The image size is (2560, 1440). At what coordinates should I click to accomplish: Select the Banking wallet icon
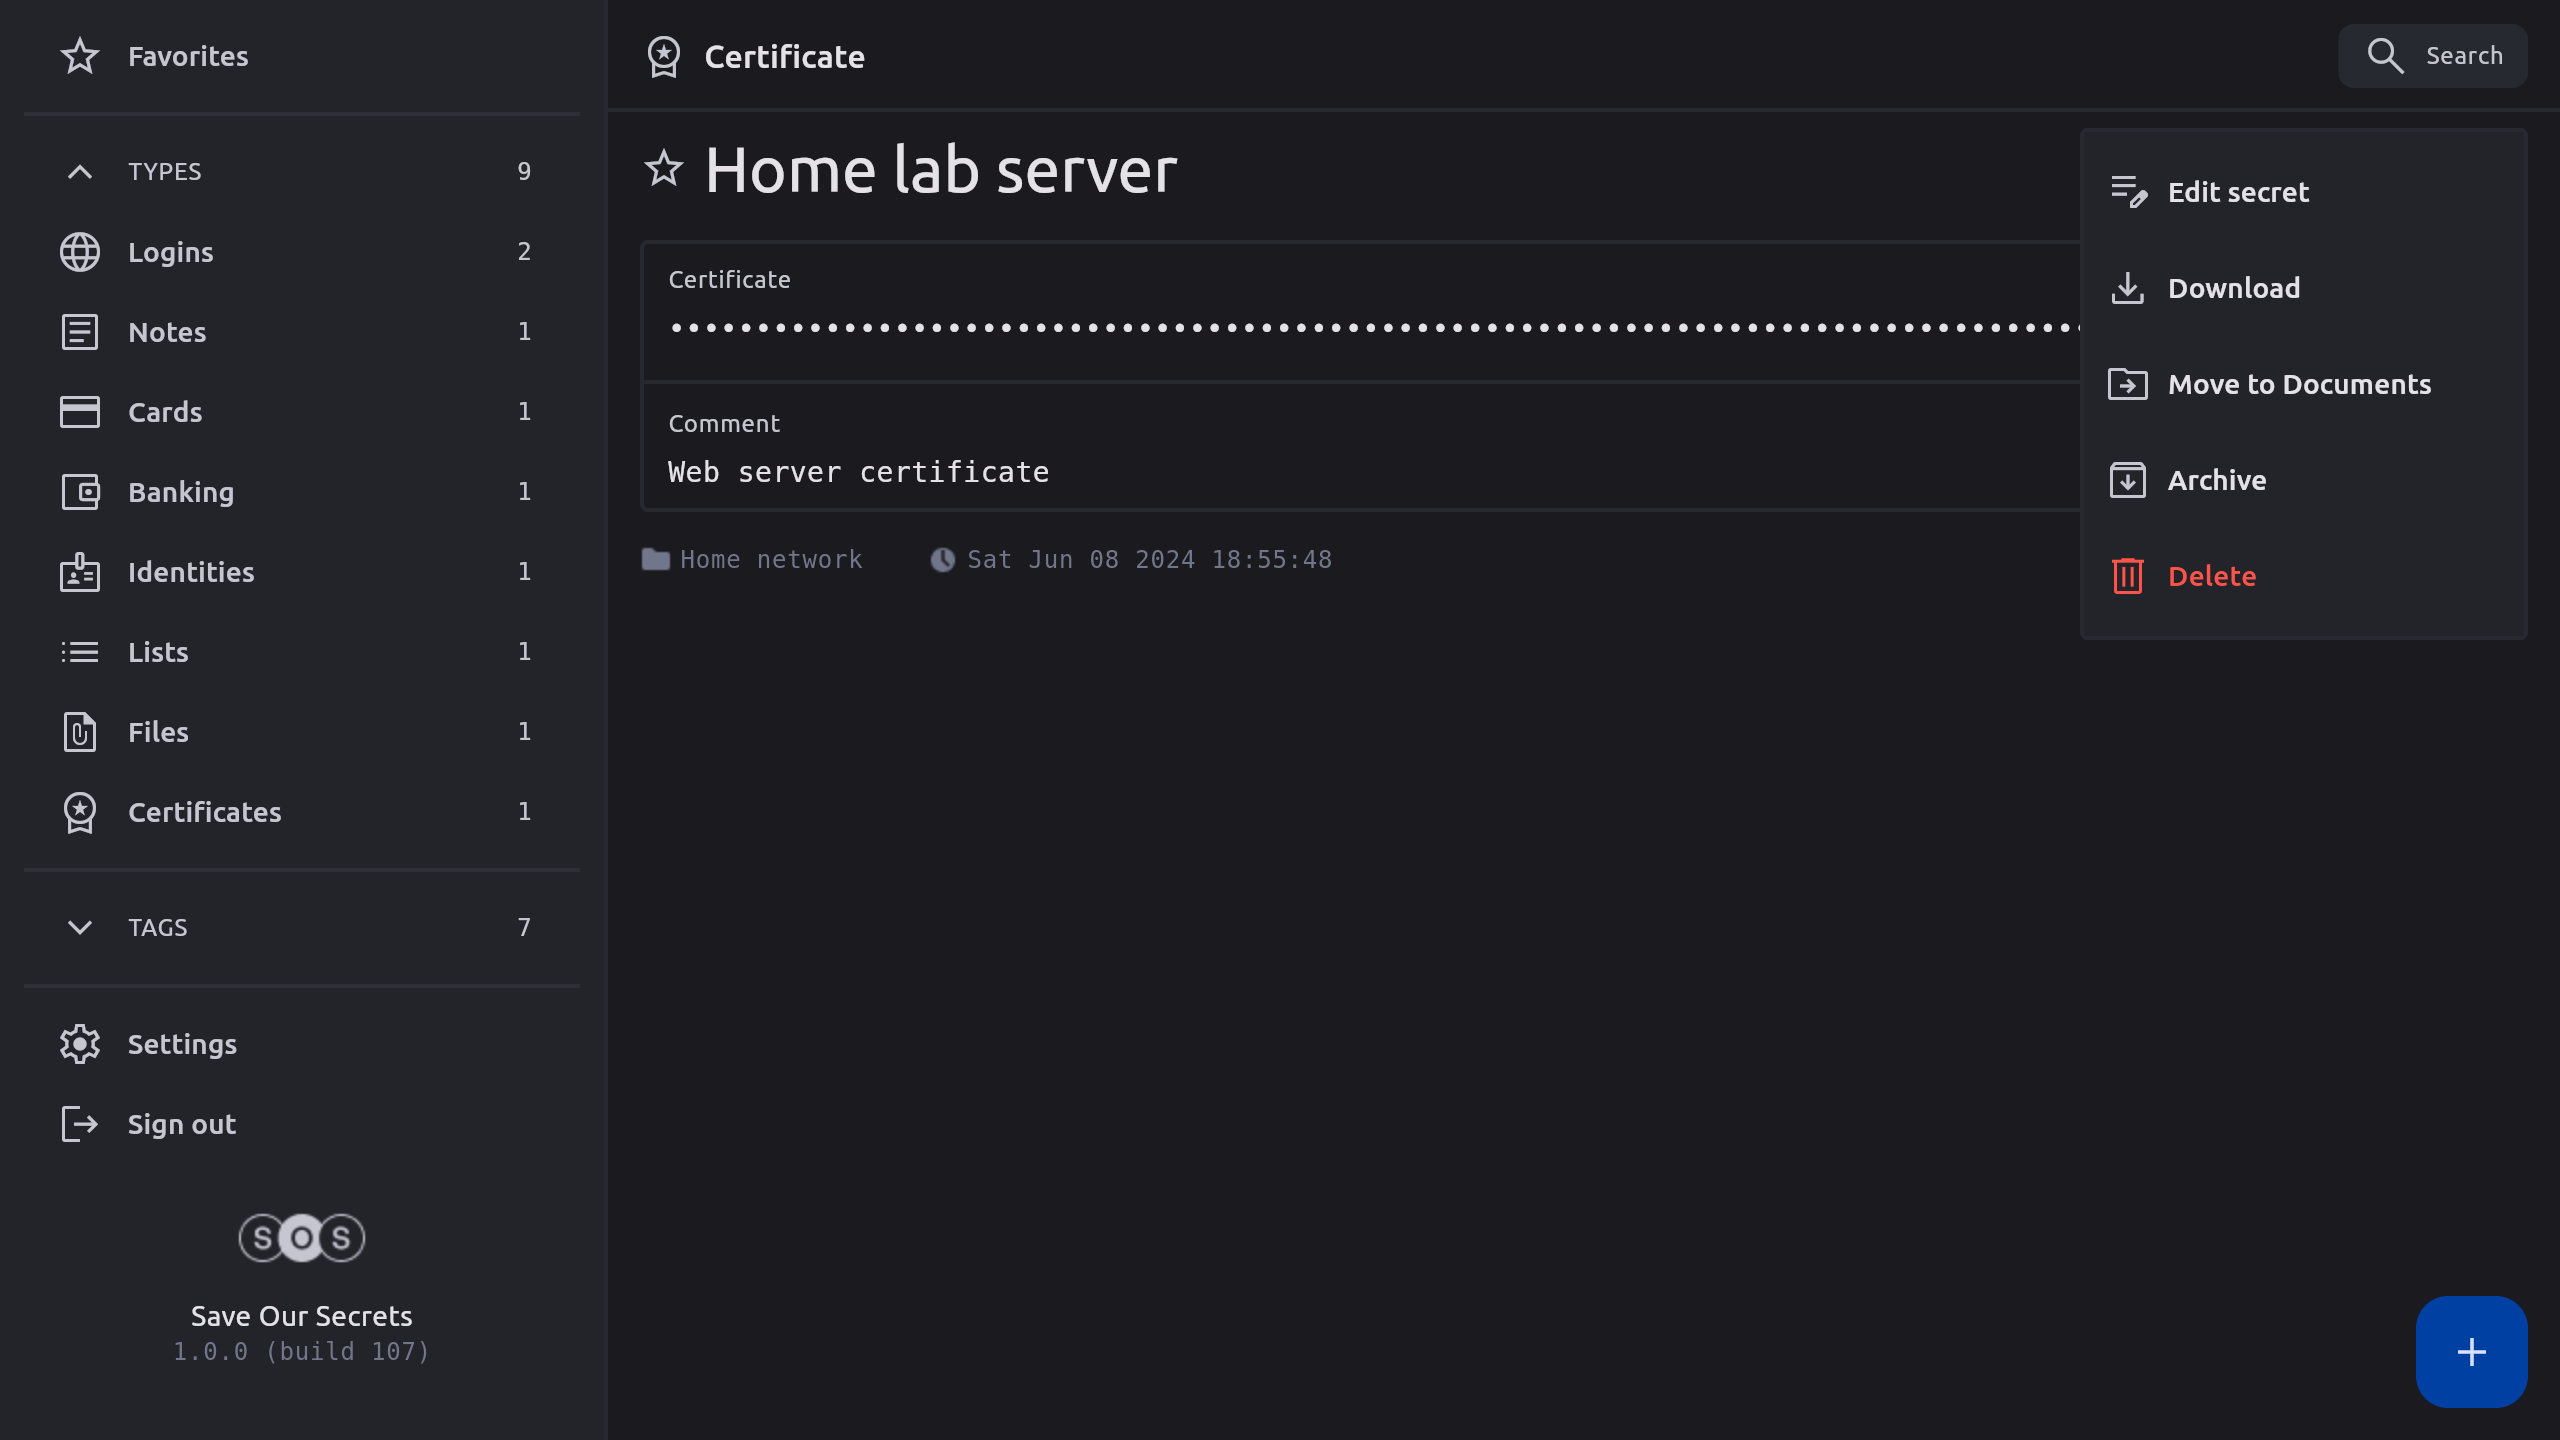80,492
